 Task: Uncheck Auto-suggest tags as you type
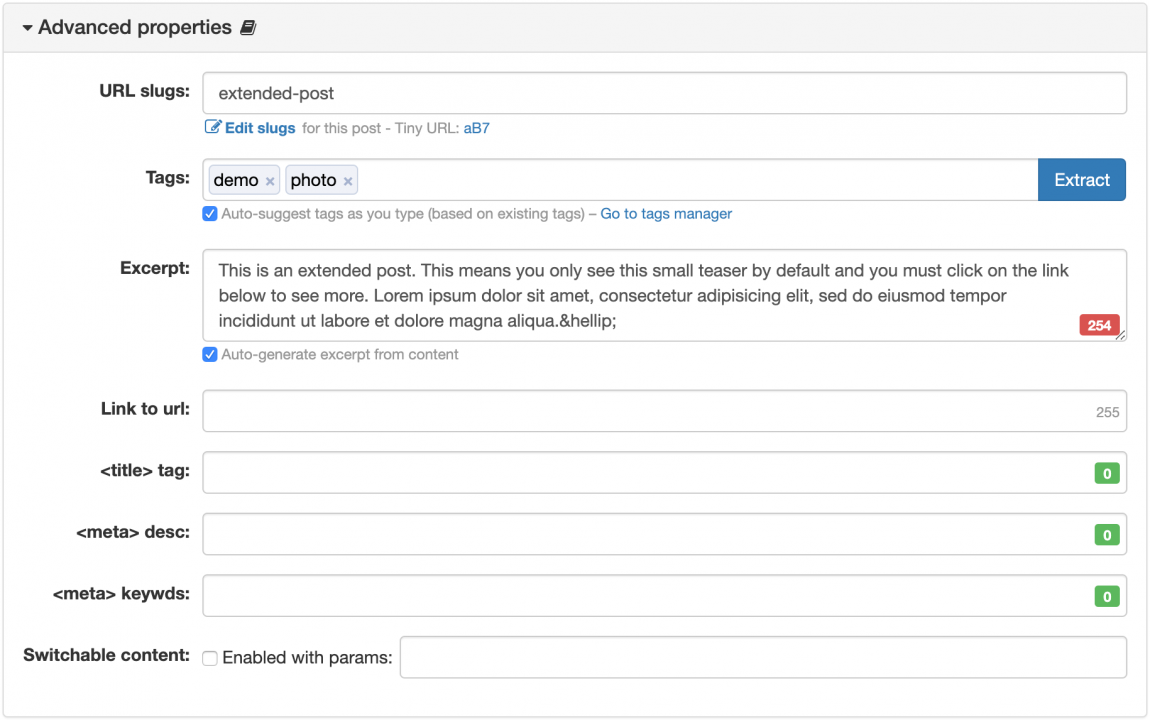click(210, 214)
